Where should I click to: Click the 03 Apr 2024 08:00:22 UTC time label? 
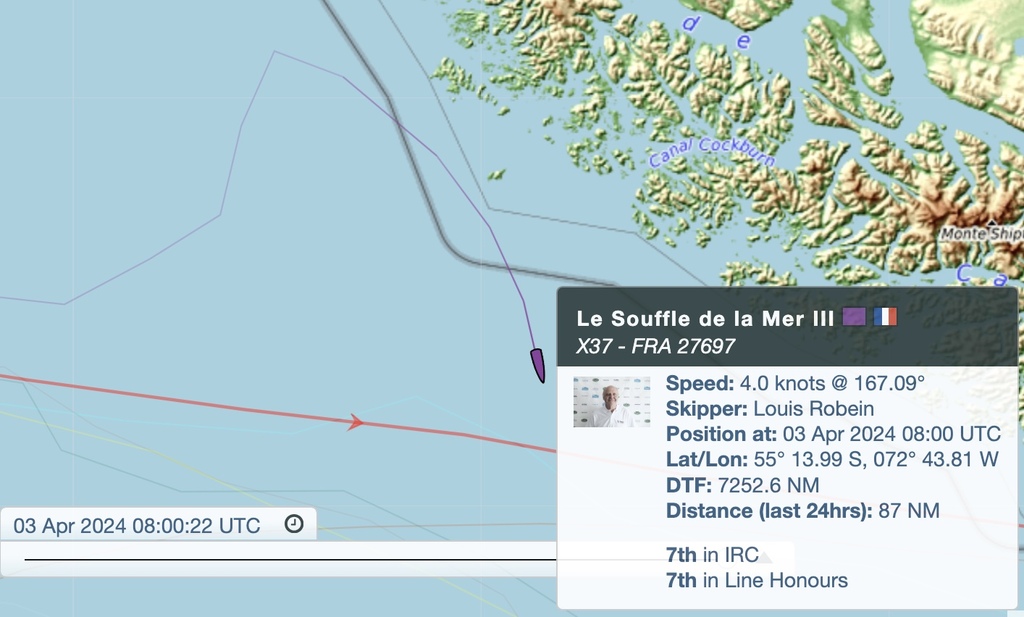(x=136, y=526)
